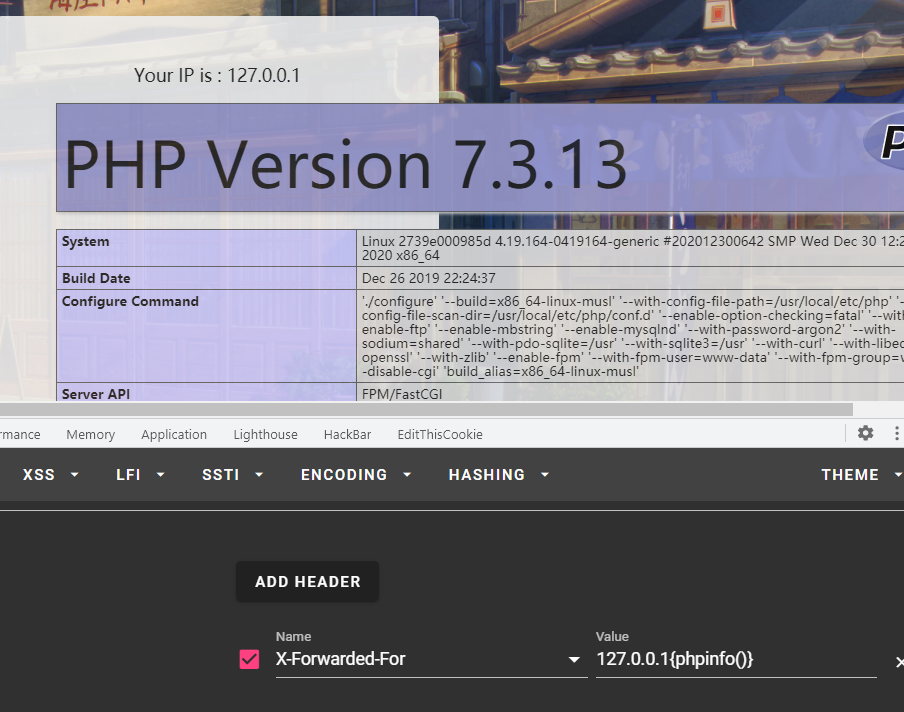The height and width of the screenshot is (712, 904).
Task: Click the ADD HEADER button
Action: 307,581
